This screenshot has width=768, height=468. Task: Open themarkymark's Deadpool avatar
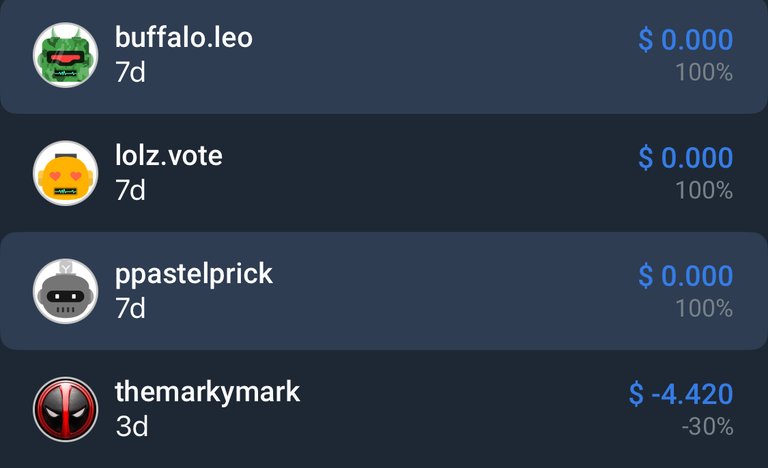tap(66, 409)
